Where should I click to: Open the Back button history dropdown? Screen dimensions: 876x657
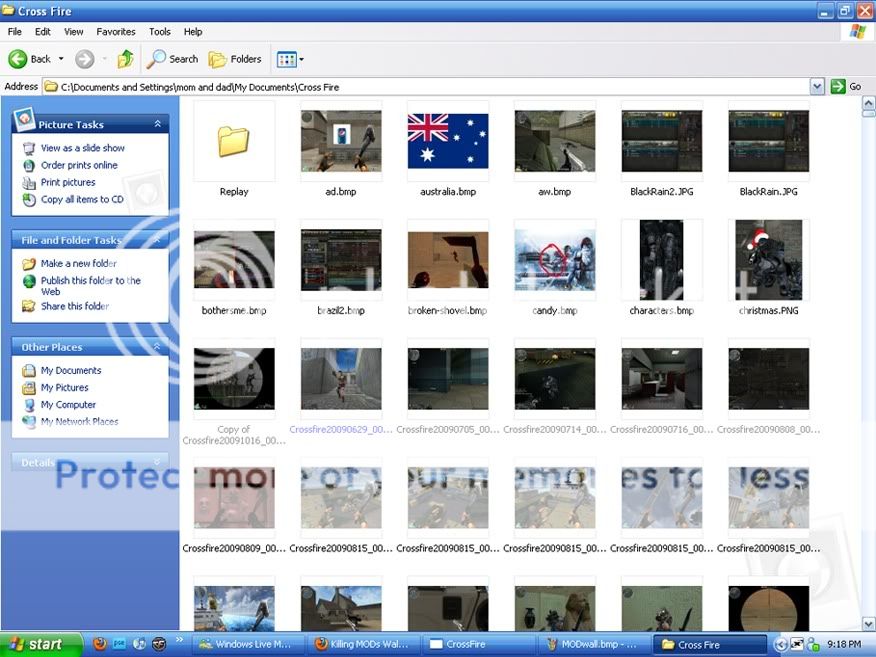(60, 58)
